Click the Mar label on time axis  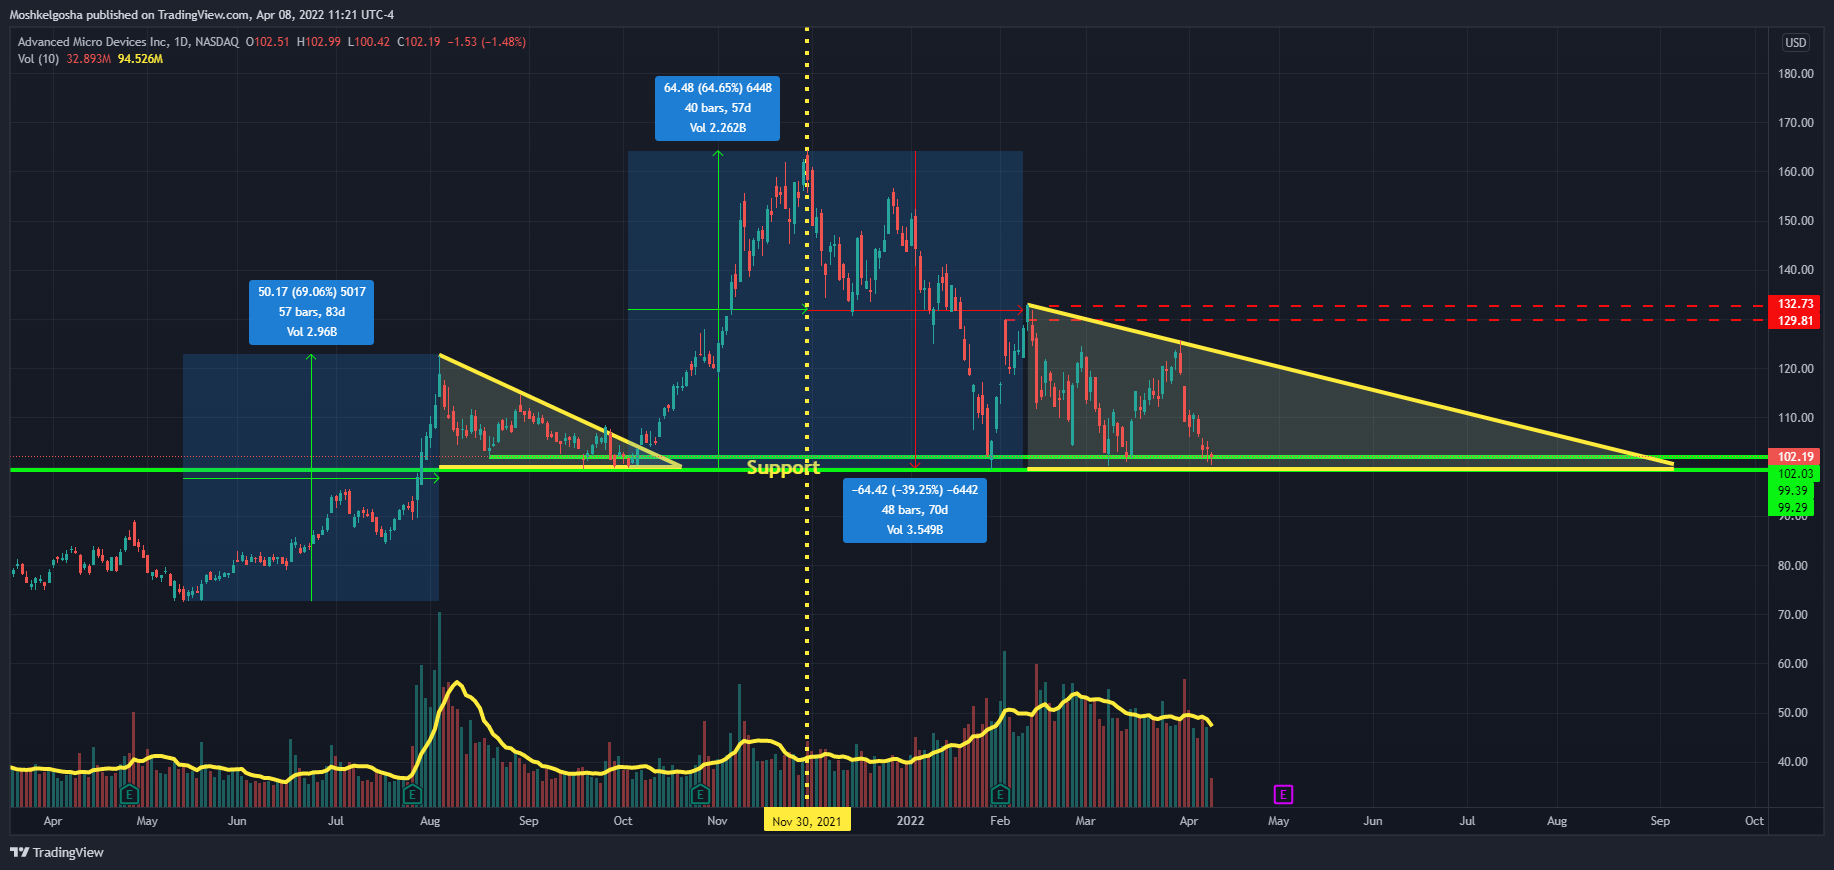click(1085, 821)
